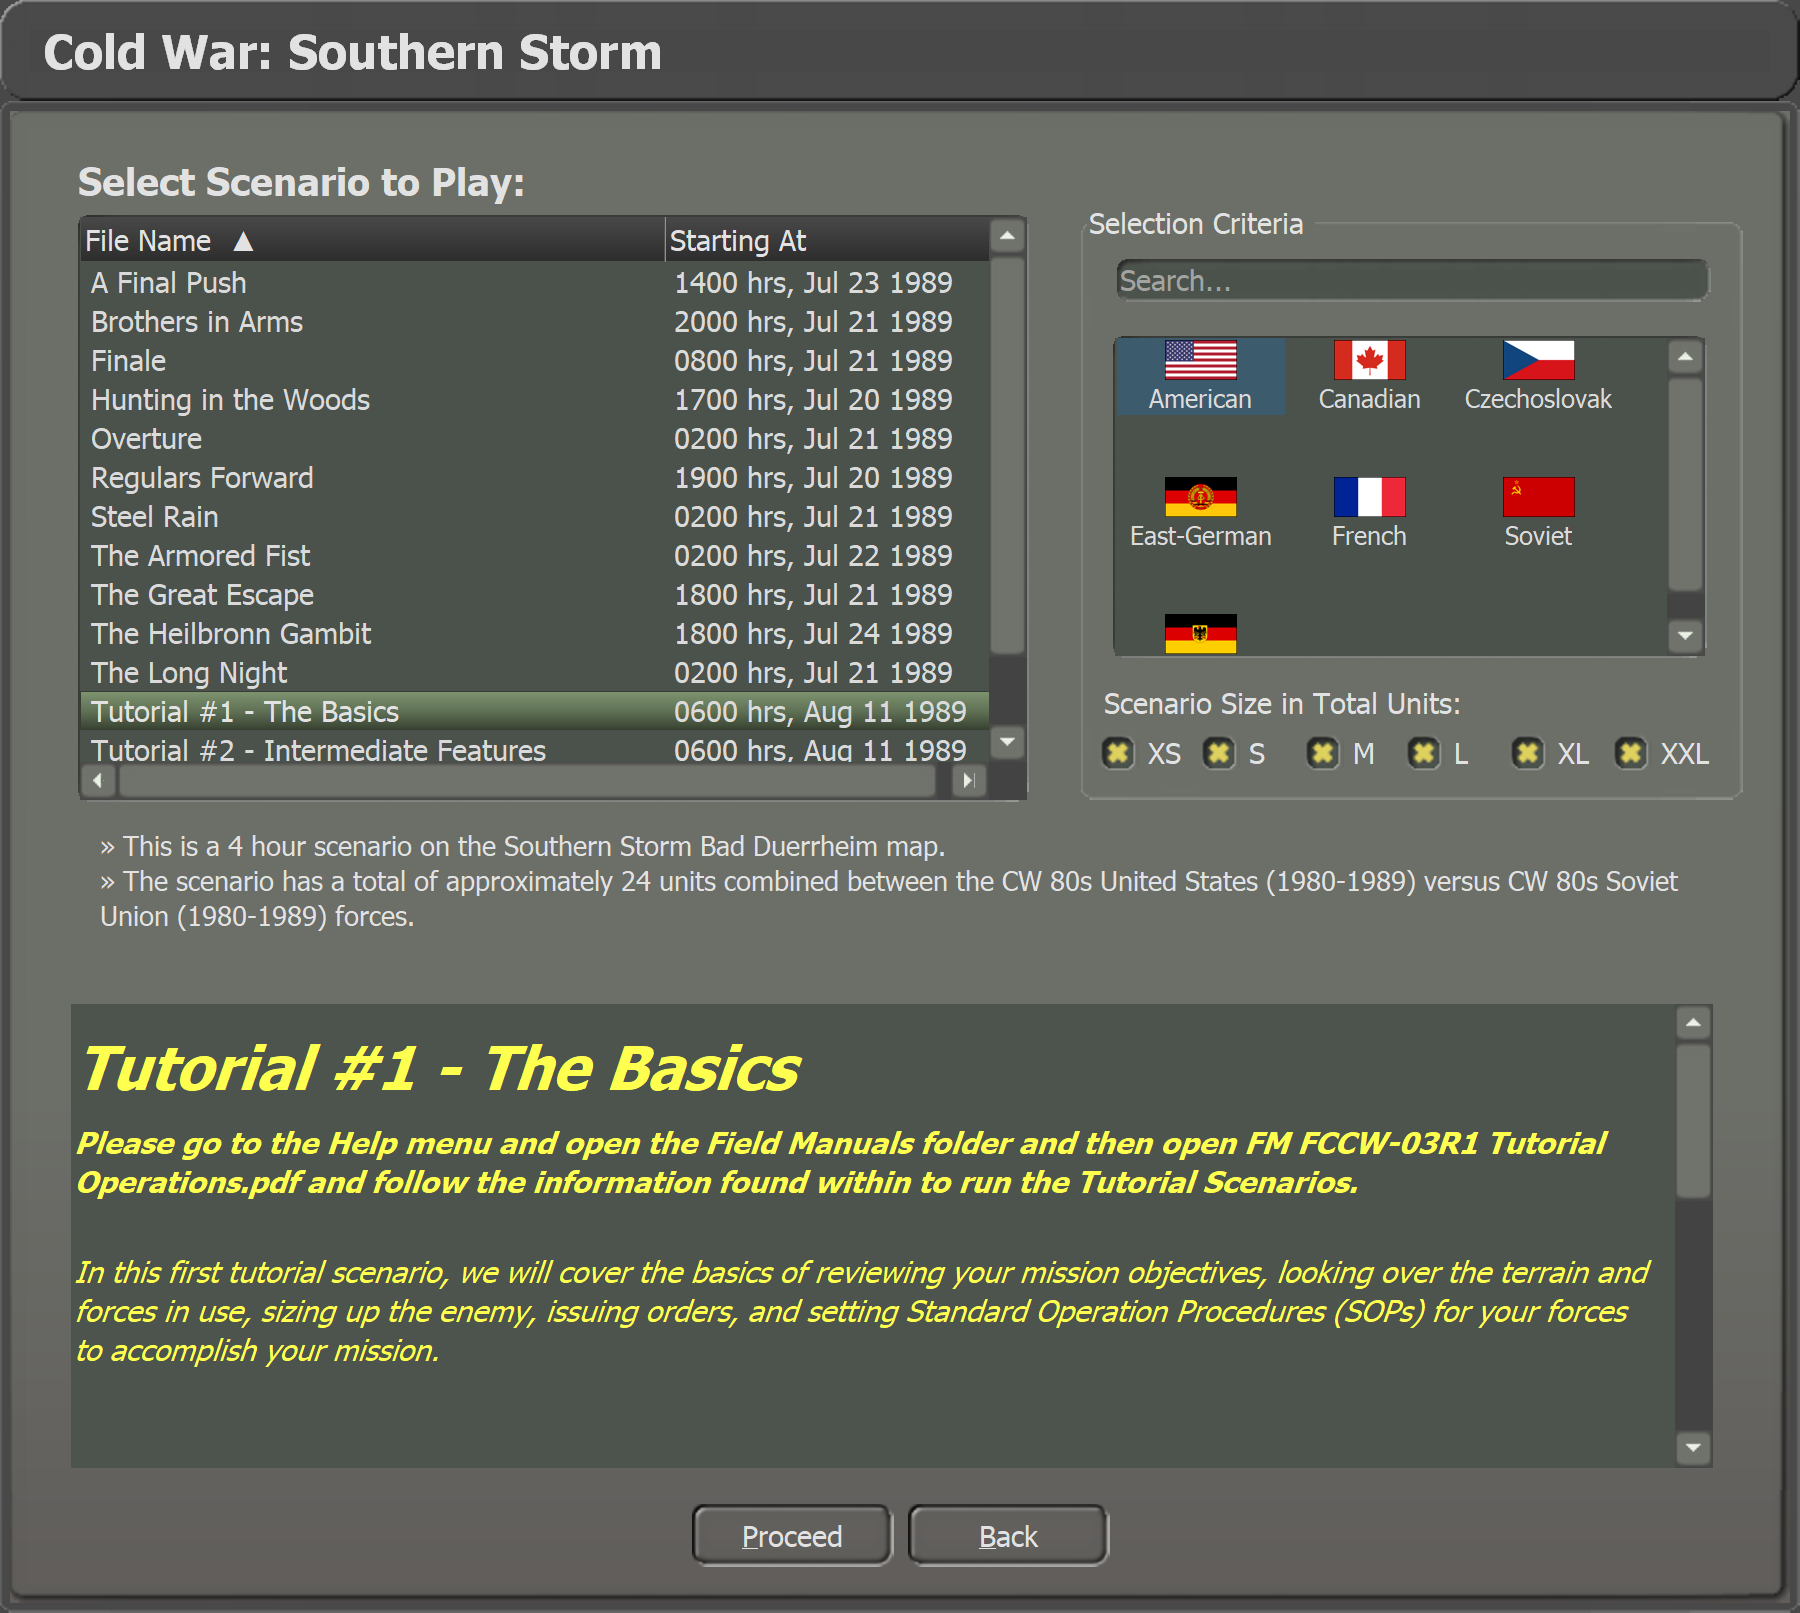Select the Finale scenario

(535, 361)
